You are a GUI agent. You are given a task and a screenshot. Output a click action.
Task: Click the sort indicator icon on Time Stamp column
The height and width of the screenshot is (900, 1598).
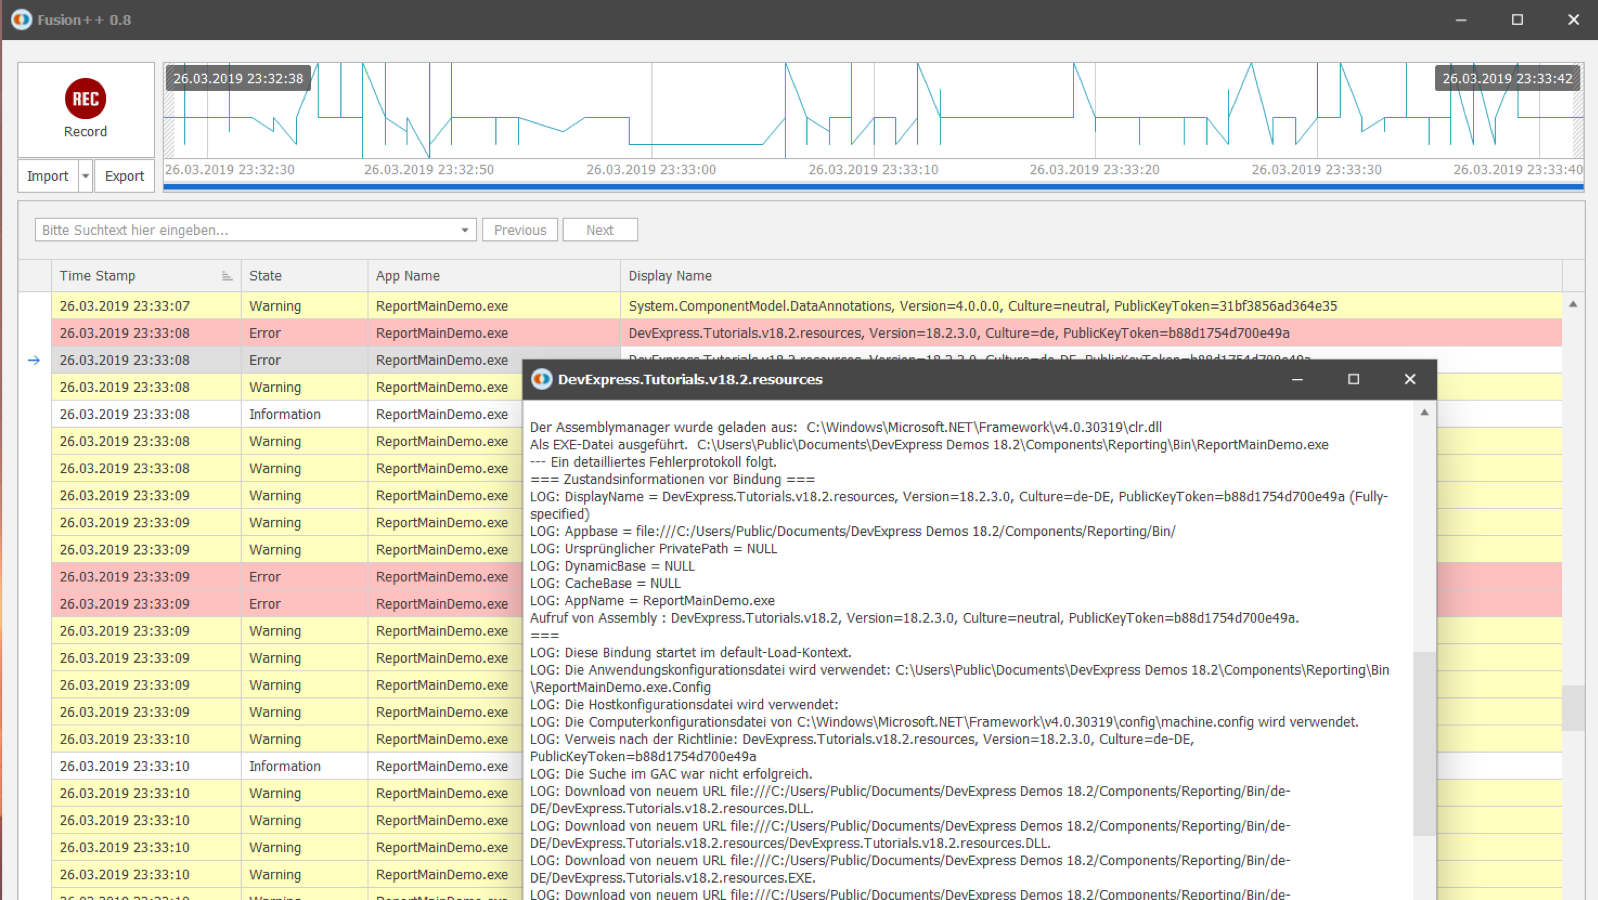(227, 276)
